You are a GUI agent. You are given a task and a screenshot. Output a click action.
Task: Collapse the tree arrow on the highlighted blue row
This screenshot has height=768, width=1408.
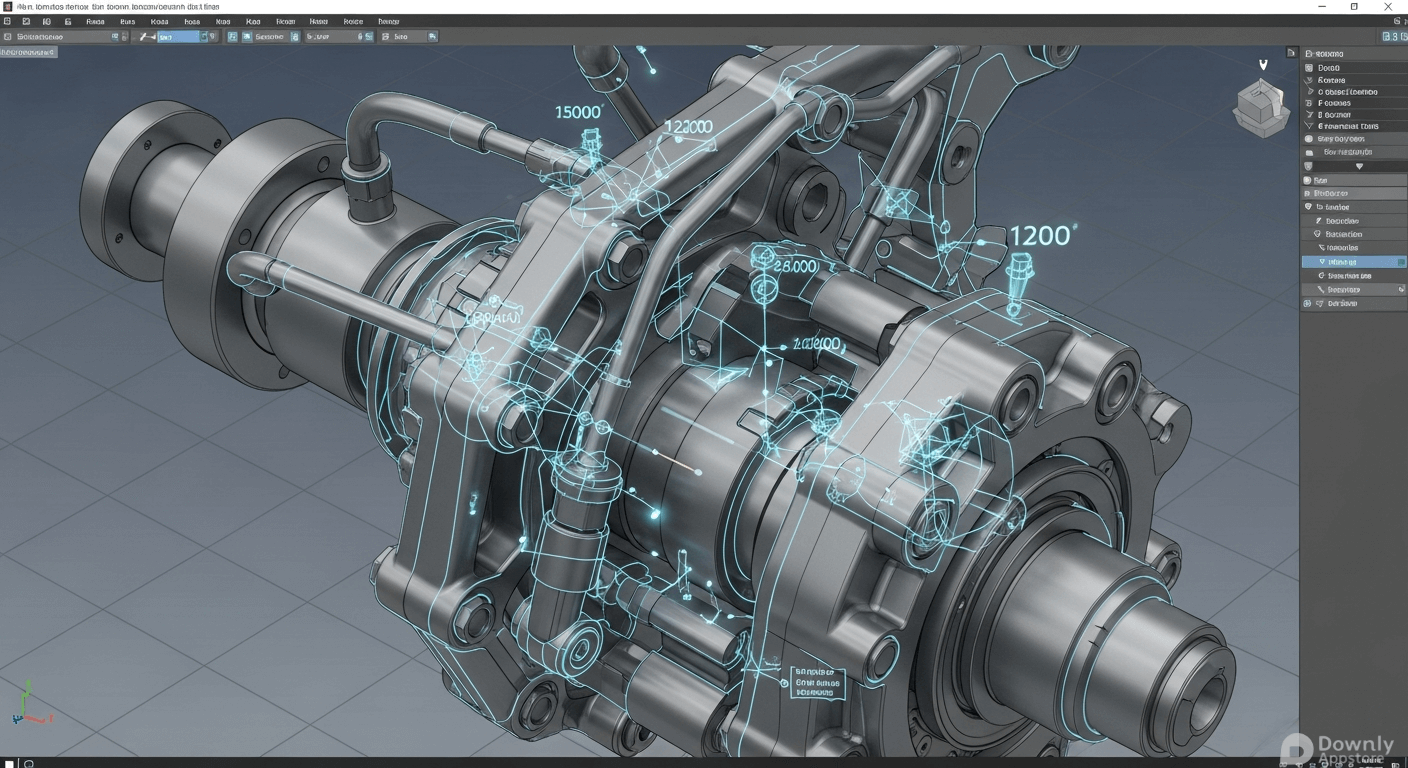pyautogui.click(x=1322, y=262)
